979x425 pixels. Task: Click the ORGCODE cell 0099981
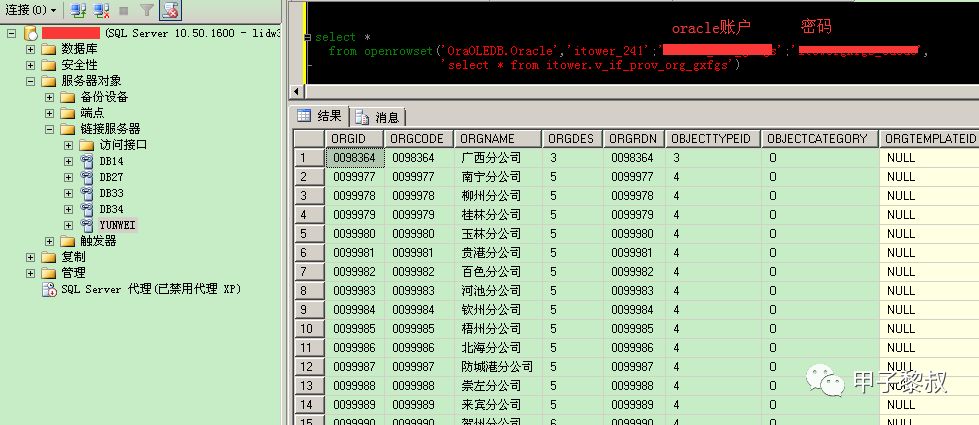pos(418,253)
